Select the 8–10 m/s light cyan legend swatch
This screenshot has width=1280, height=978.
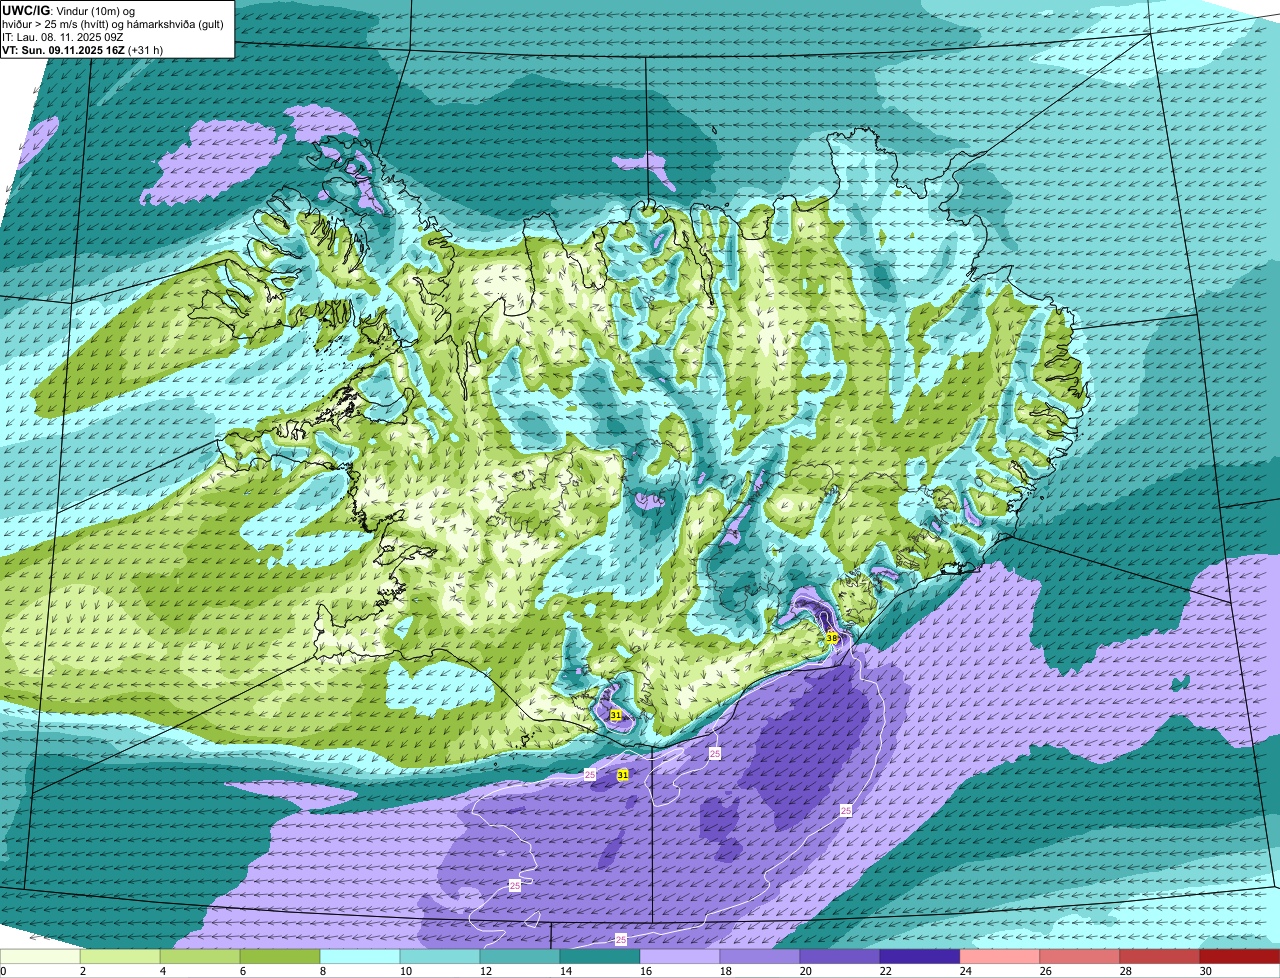coord(360,957)
